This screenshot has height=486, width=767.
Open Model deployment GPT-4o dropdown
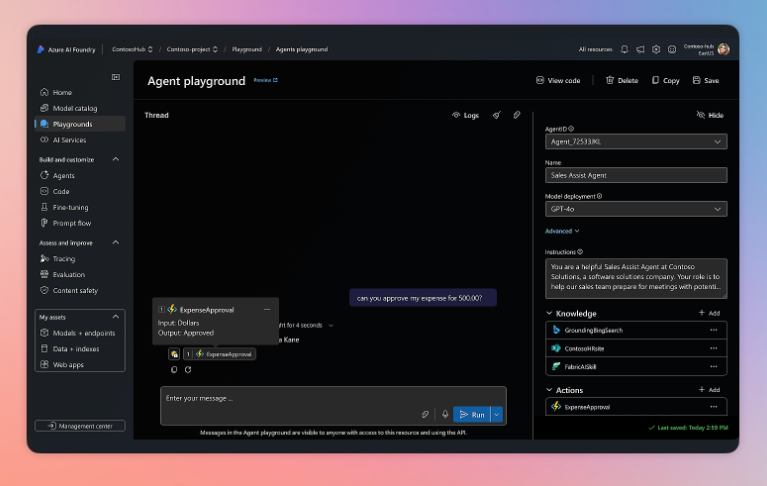(636, 209)
